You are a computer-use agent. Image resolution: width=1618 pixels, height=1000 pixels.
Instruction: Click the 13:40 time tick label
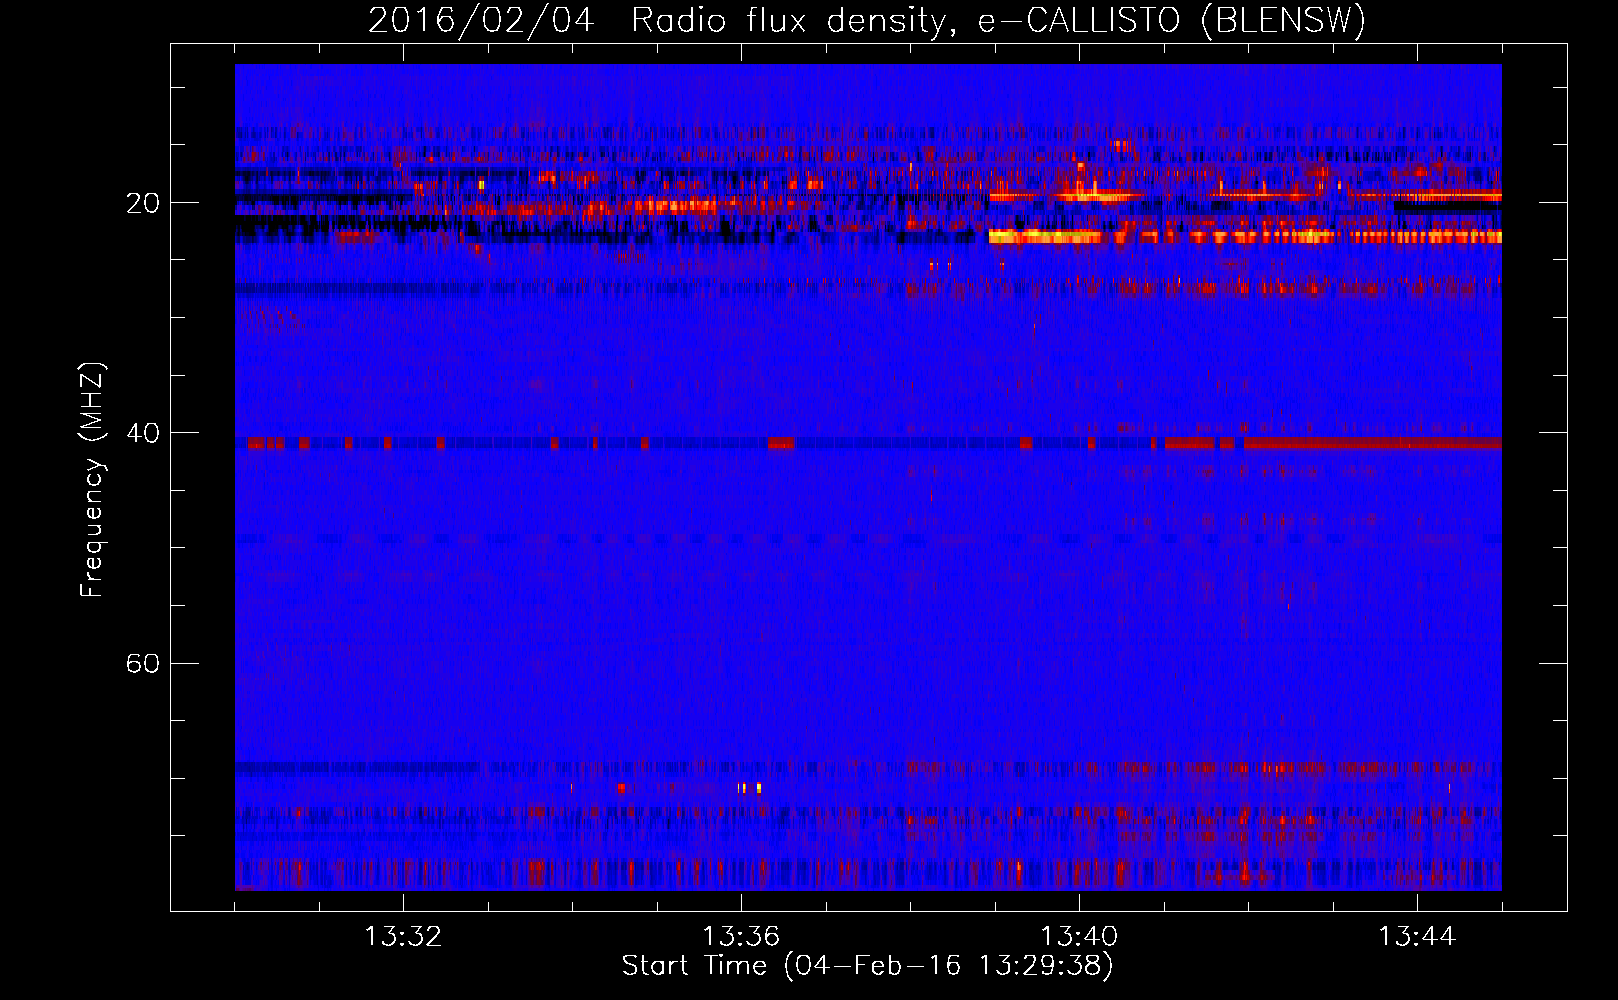(x=1079, y=937)
